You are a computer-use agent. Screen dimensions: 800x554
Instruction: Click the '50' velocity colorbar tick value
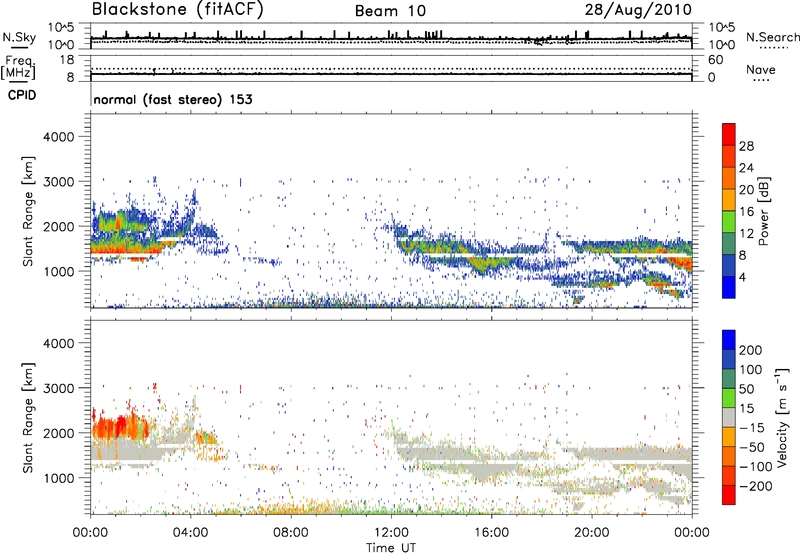(746, 389)
